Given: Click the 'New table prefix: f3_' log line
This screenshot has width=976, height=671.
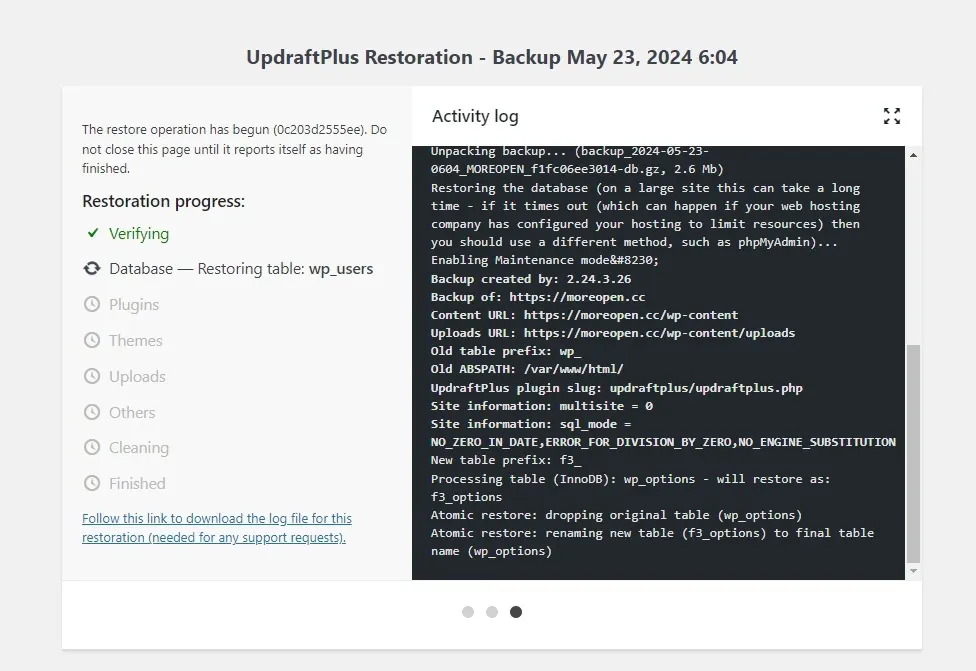Looking at the screenshot, I should pyautogui.click(x=506, y=460).
